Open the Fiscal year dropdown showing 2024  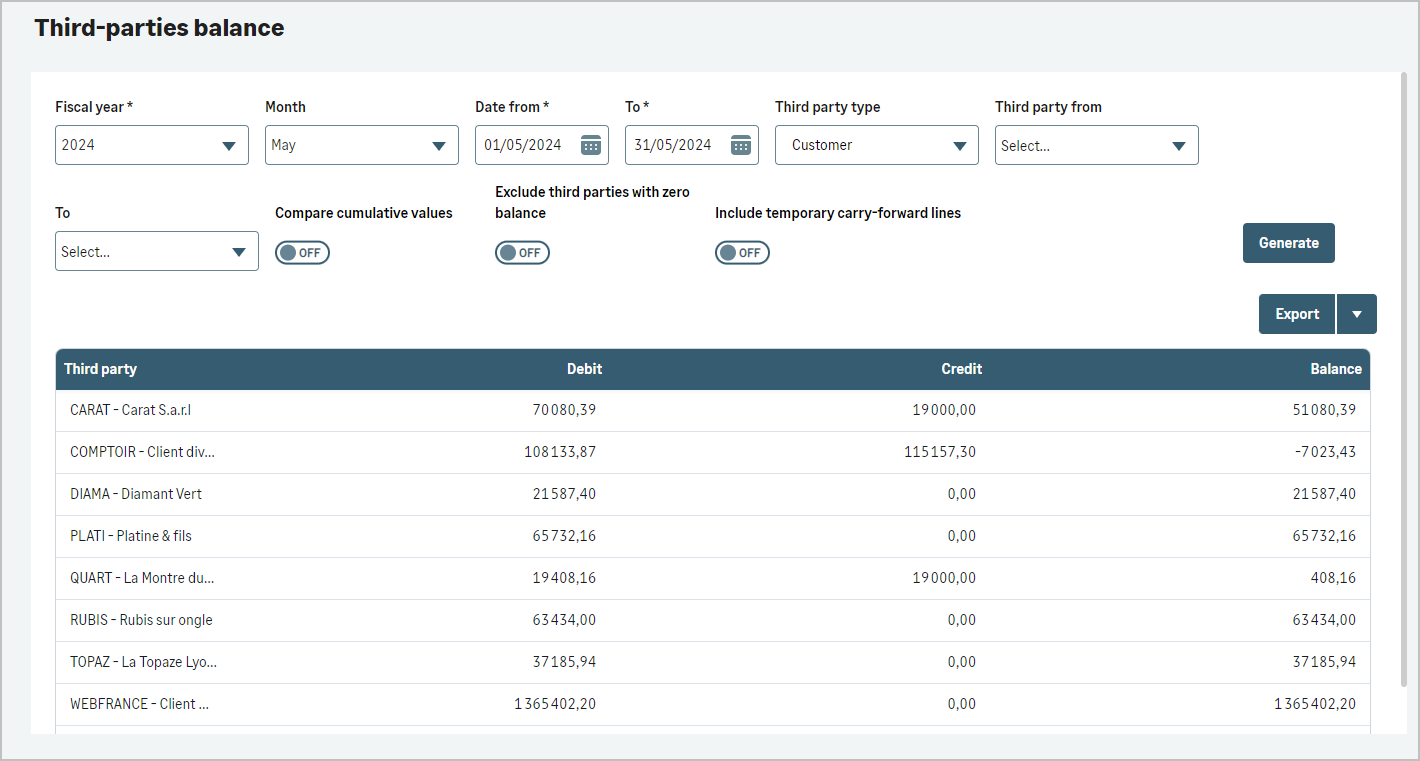152,145
